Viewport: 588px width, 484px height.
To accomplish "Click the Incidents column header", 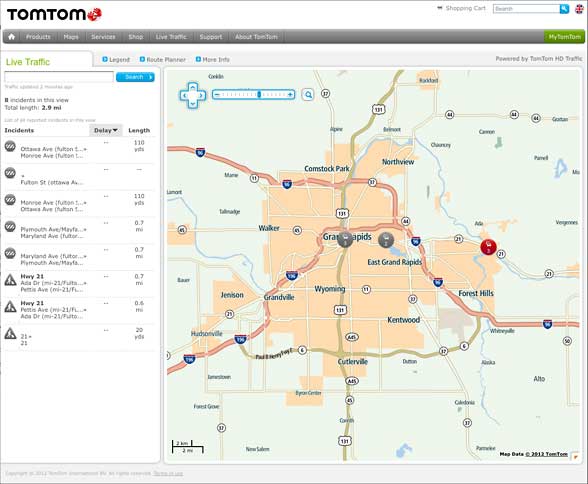I will pos(19,130).
